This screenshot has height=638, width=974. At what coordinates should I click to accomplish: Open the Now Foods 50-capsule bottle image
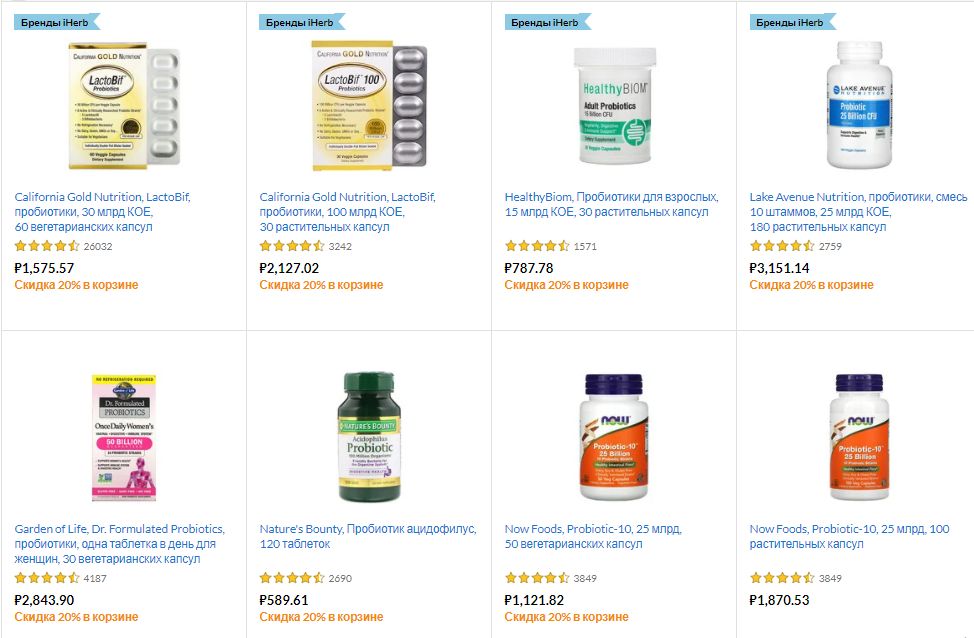[614, 437]
